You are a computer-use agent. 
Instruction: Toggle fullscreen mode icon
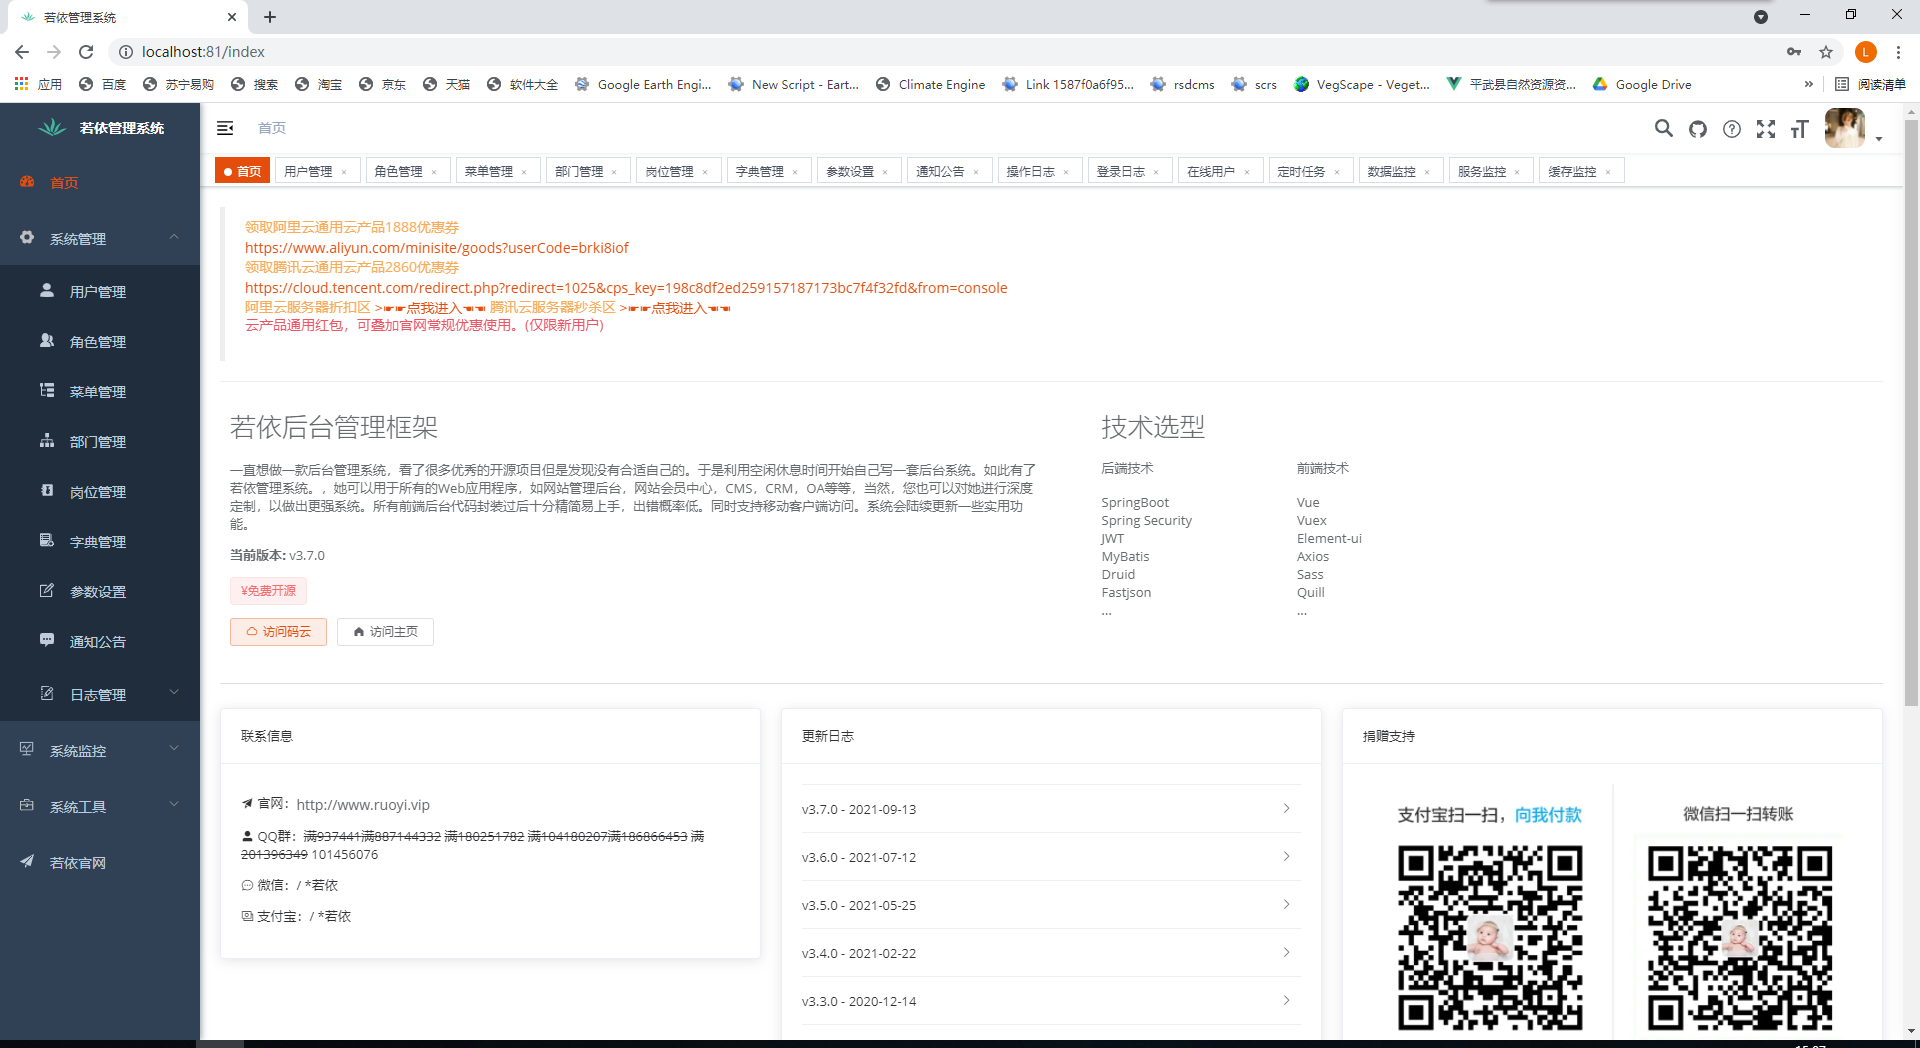pyautogui.click(x=1766, y=129)
